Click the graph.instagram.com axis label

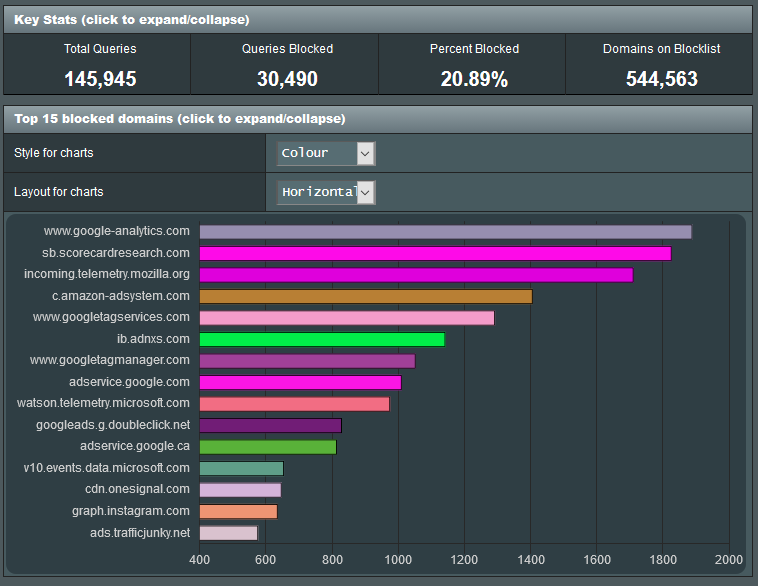coord(131,511)
